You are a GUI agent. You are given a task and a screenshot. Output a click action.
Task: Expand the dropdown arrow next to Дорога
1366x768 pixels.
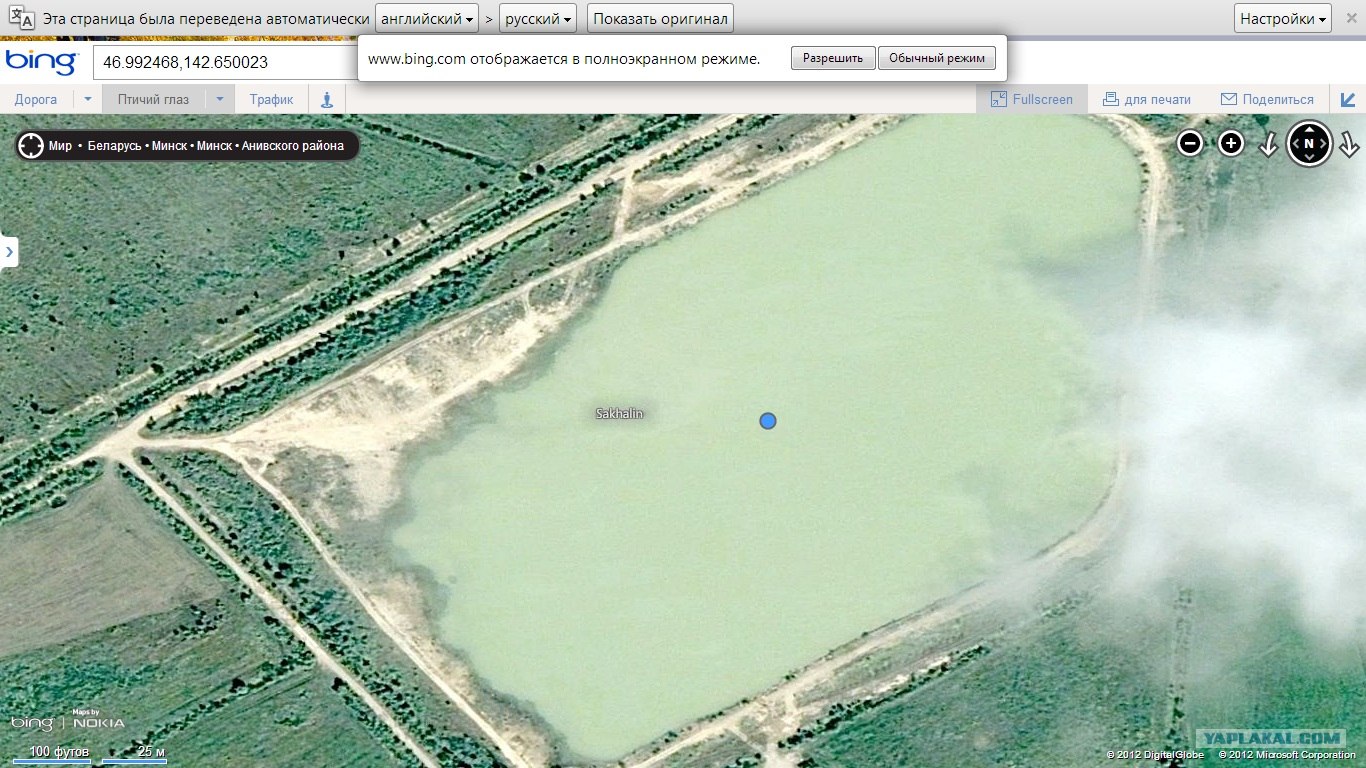pos(87,99)
